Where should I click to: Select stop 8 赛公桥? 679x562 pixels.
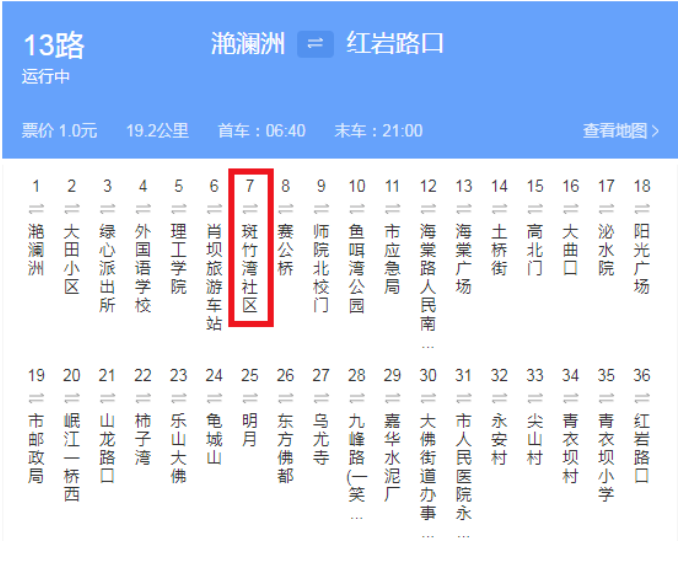(285, 250)
